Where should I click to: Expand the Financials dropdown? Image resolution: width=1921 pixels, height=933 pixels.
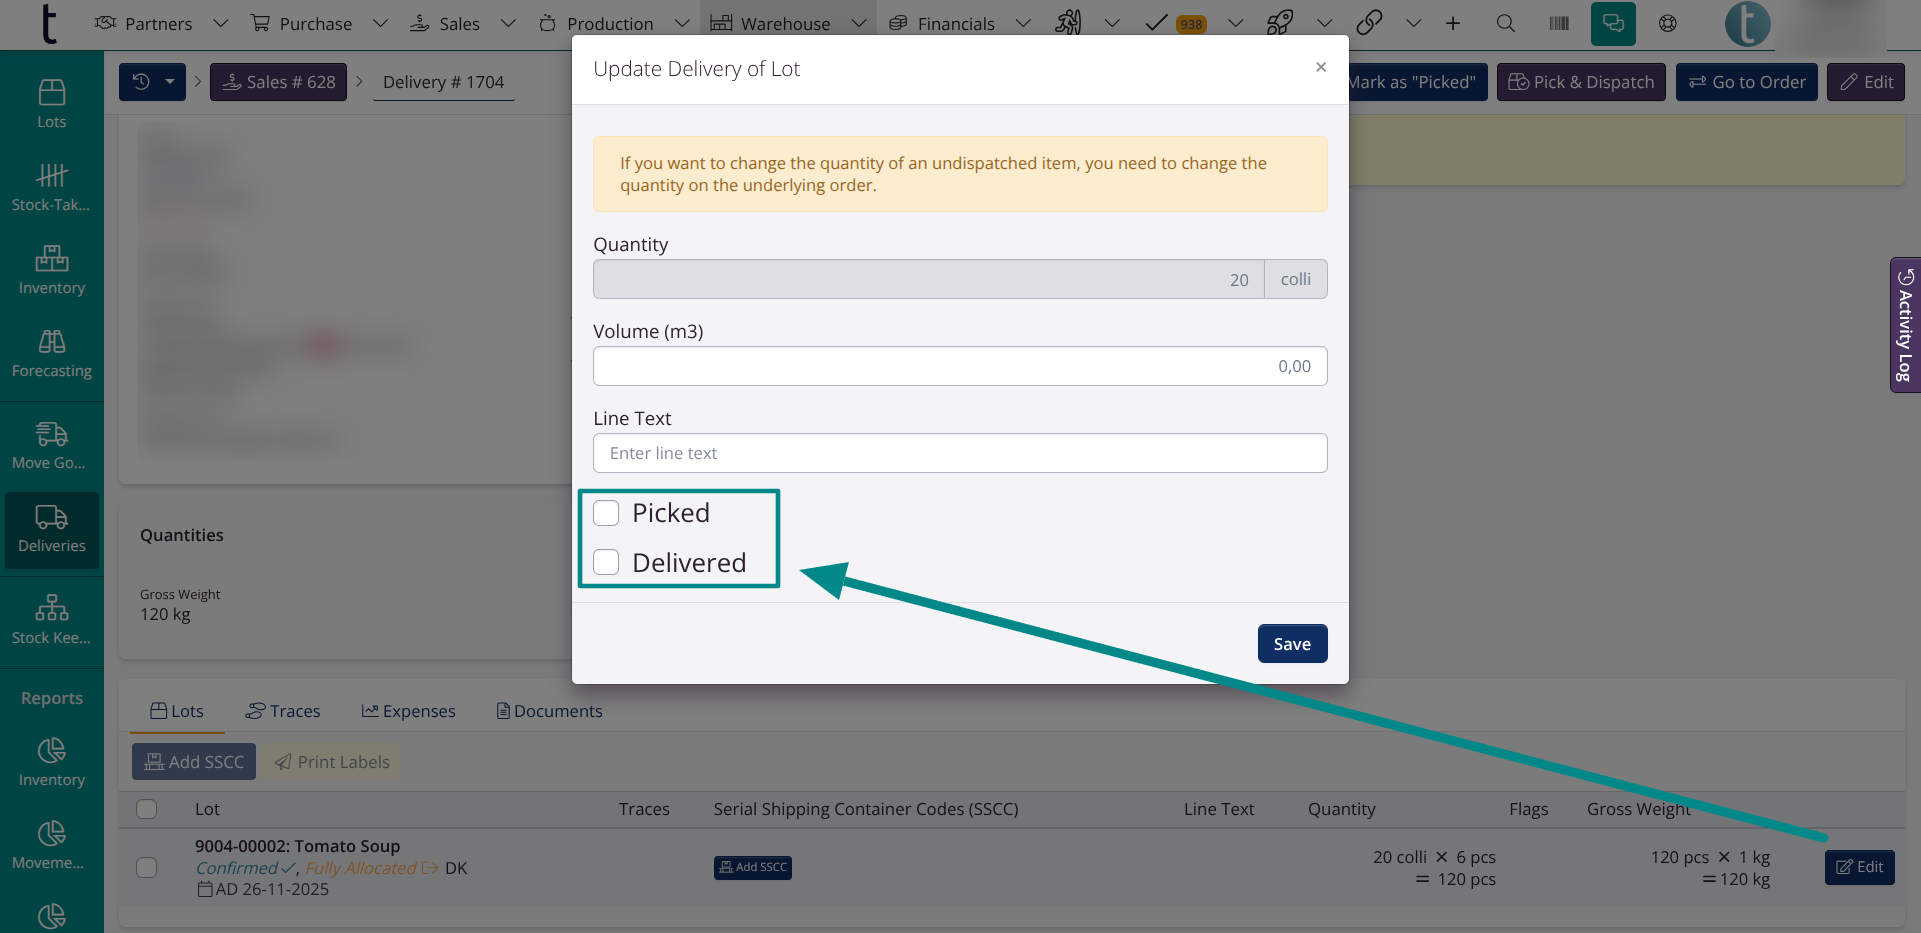1023,22
